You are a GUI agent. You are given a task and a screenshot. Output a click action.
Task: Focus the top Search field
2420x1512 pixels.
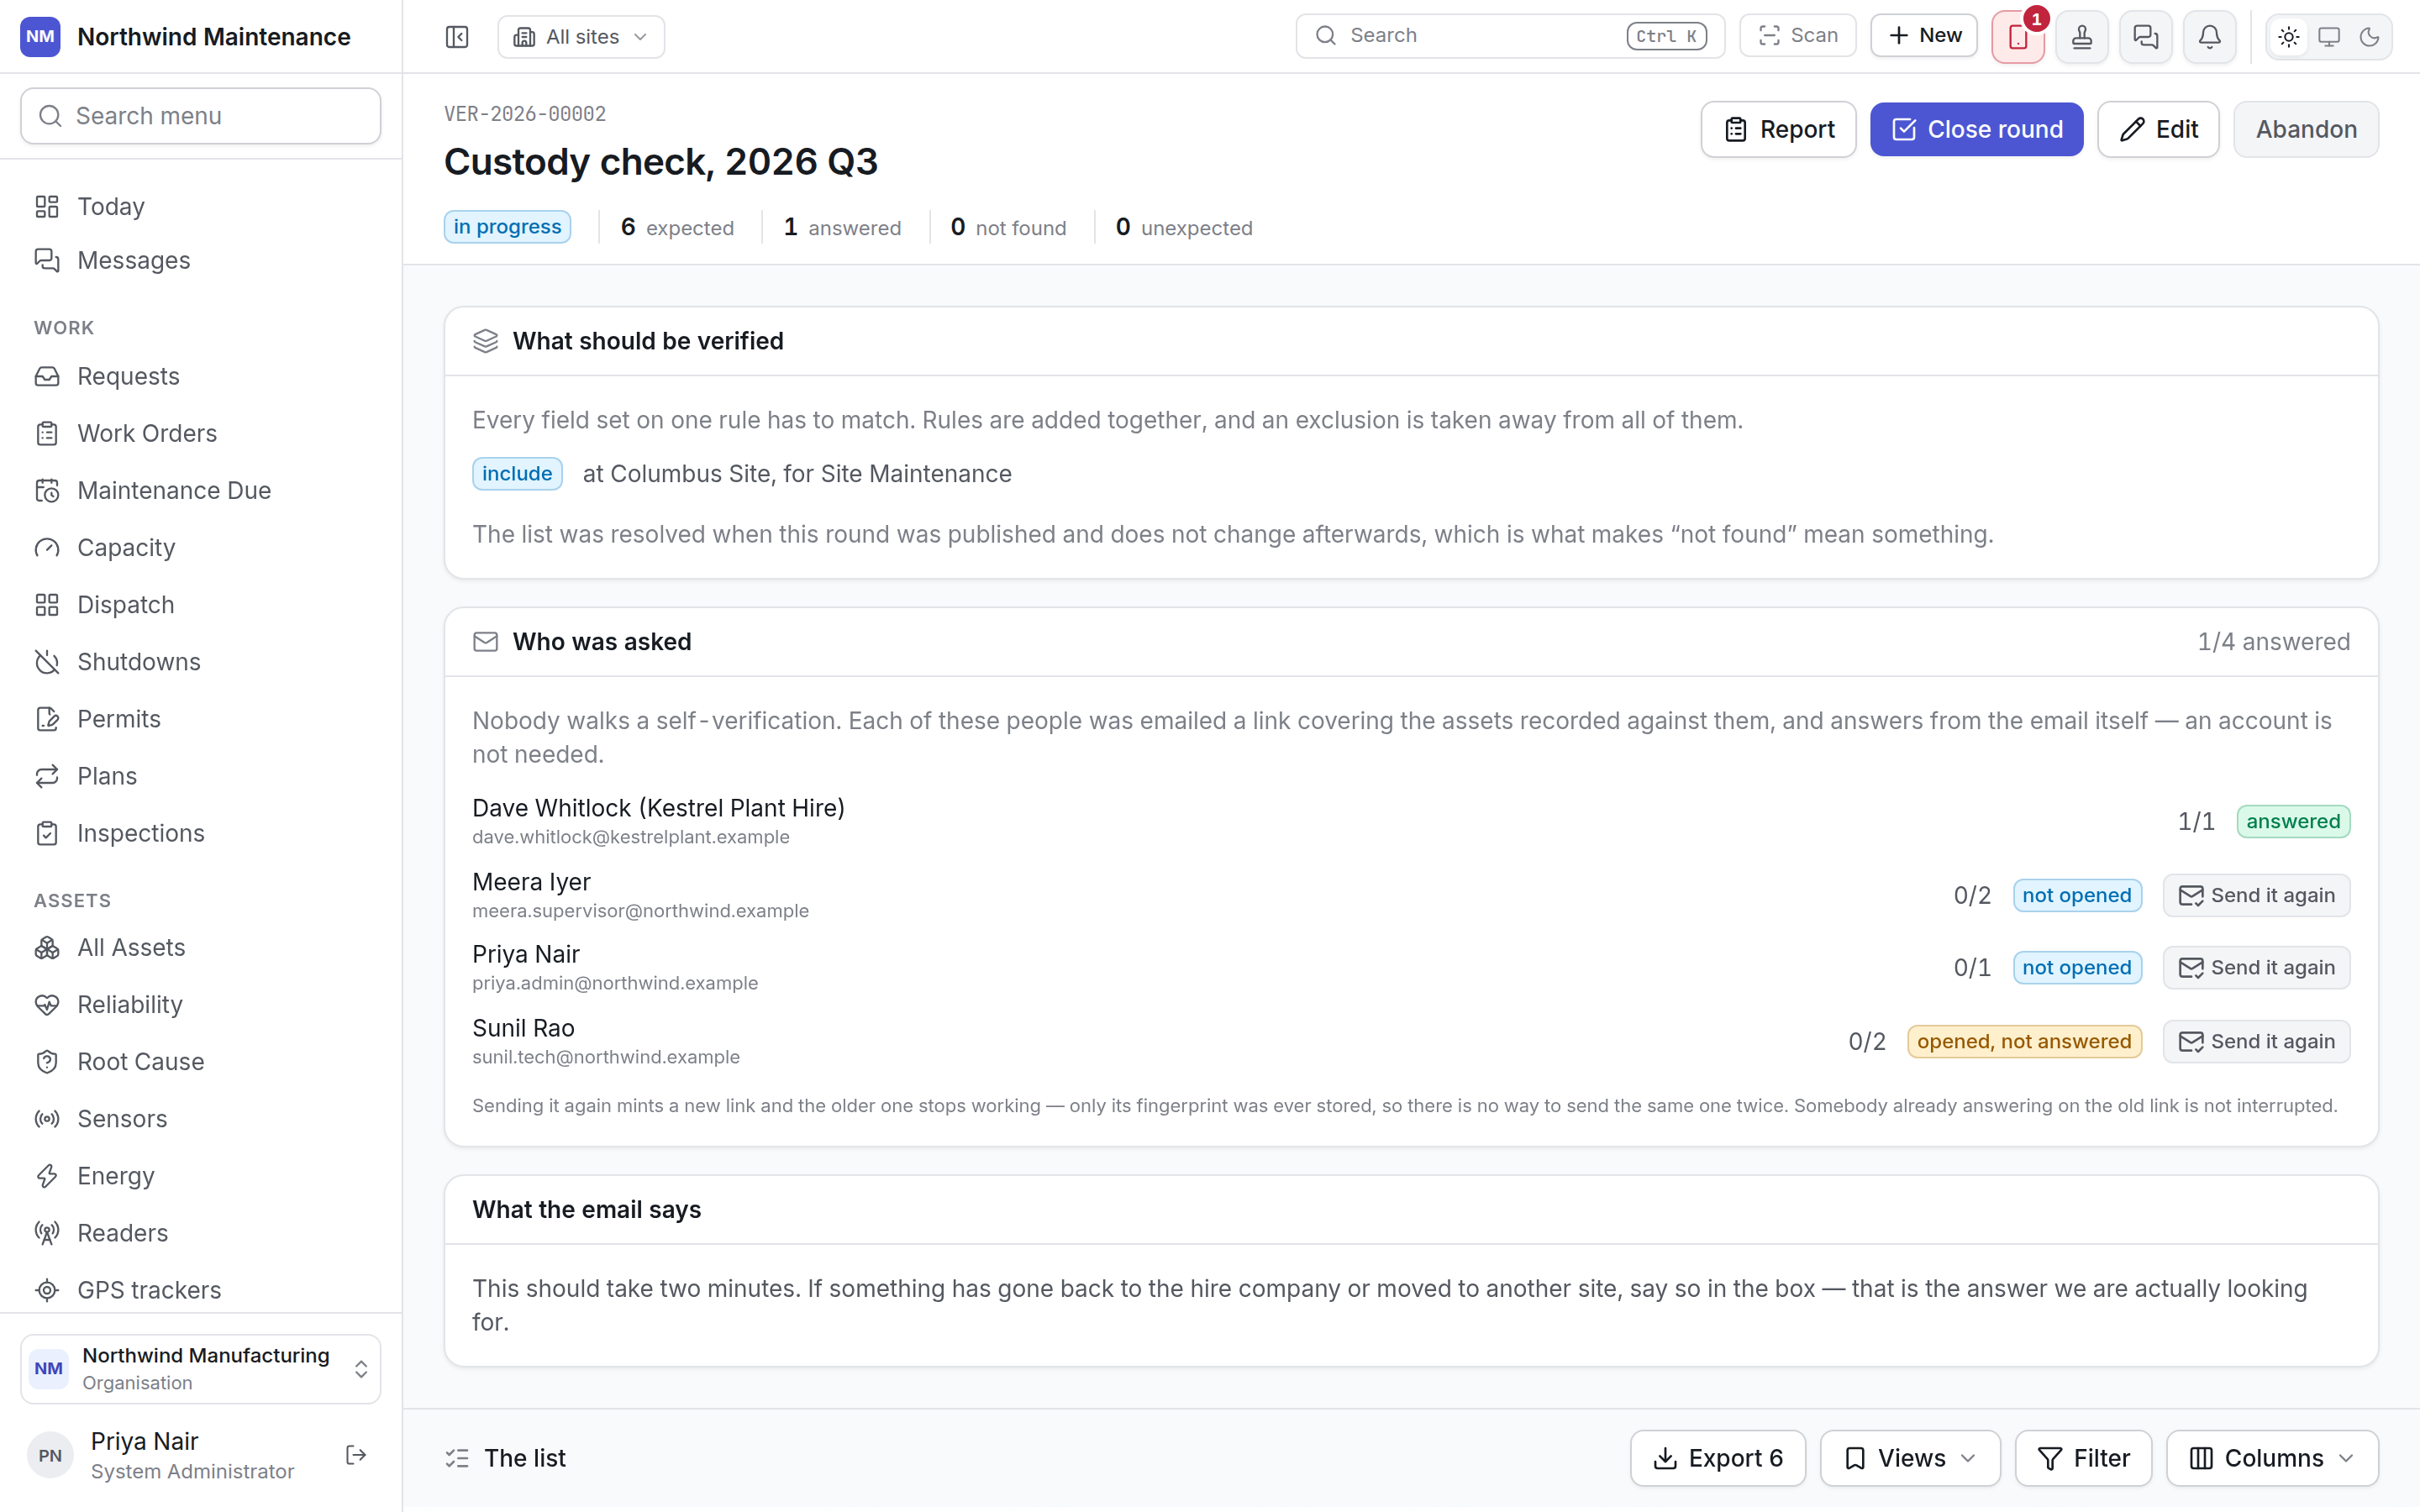[1510, 35]
